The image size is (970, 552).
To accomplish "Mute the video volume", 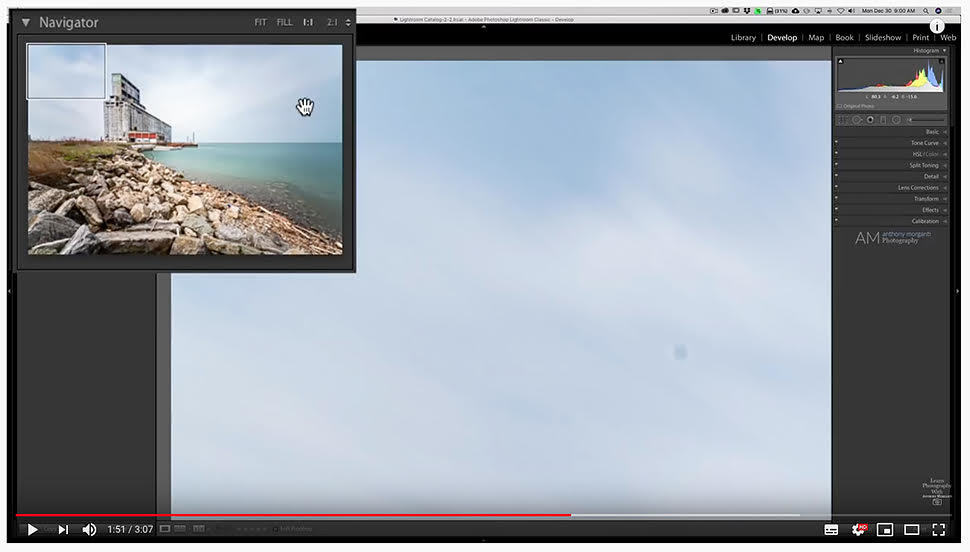I will [x=89, y=530].
